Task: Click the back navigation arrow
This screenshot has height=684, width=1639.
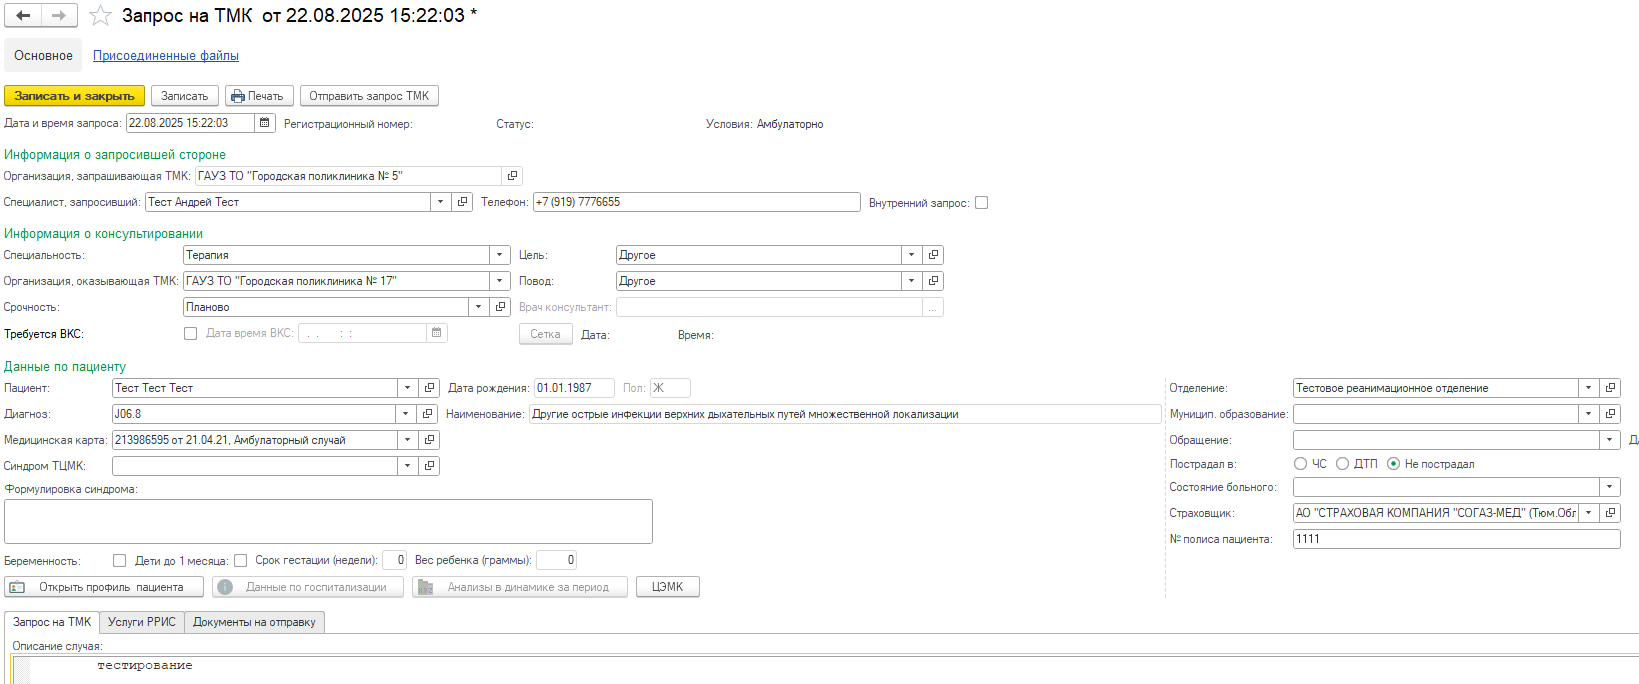Action: (x=23, y=15)
